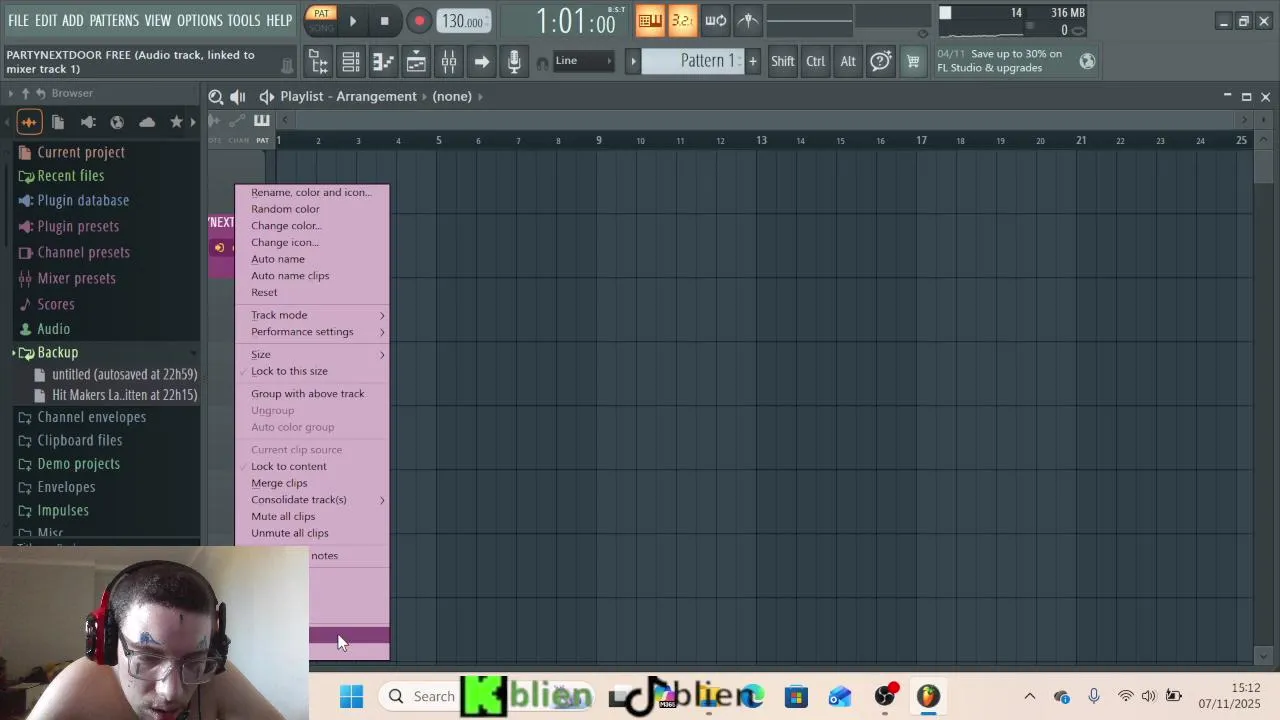The height and width of the screenshot is (720, 1280).
Task: Click the Alt key button
Action: point(848,62)
